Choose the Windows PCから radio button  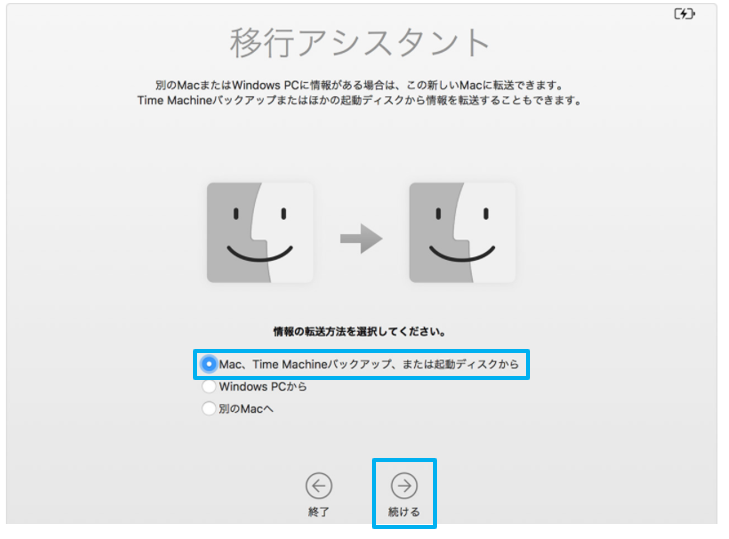[x=209, y=386]
